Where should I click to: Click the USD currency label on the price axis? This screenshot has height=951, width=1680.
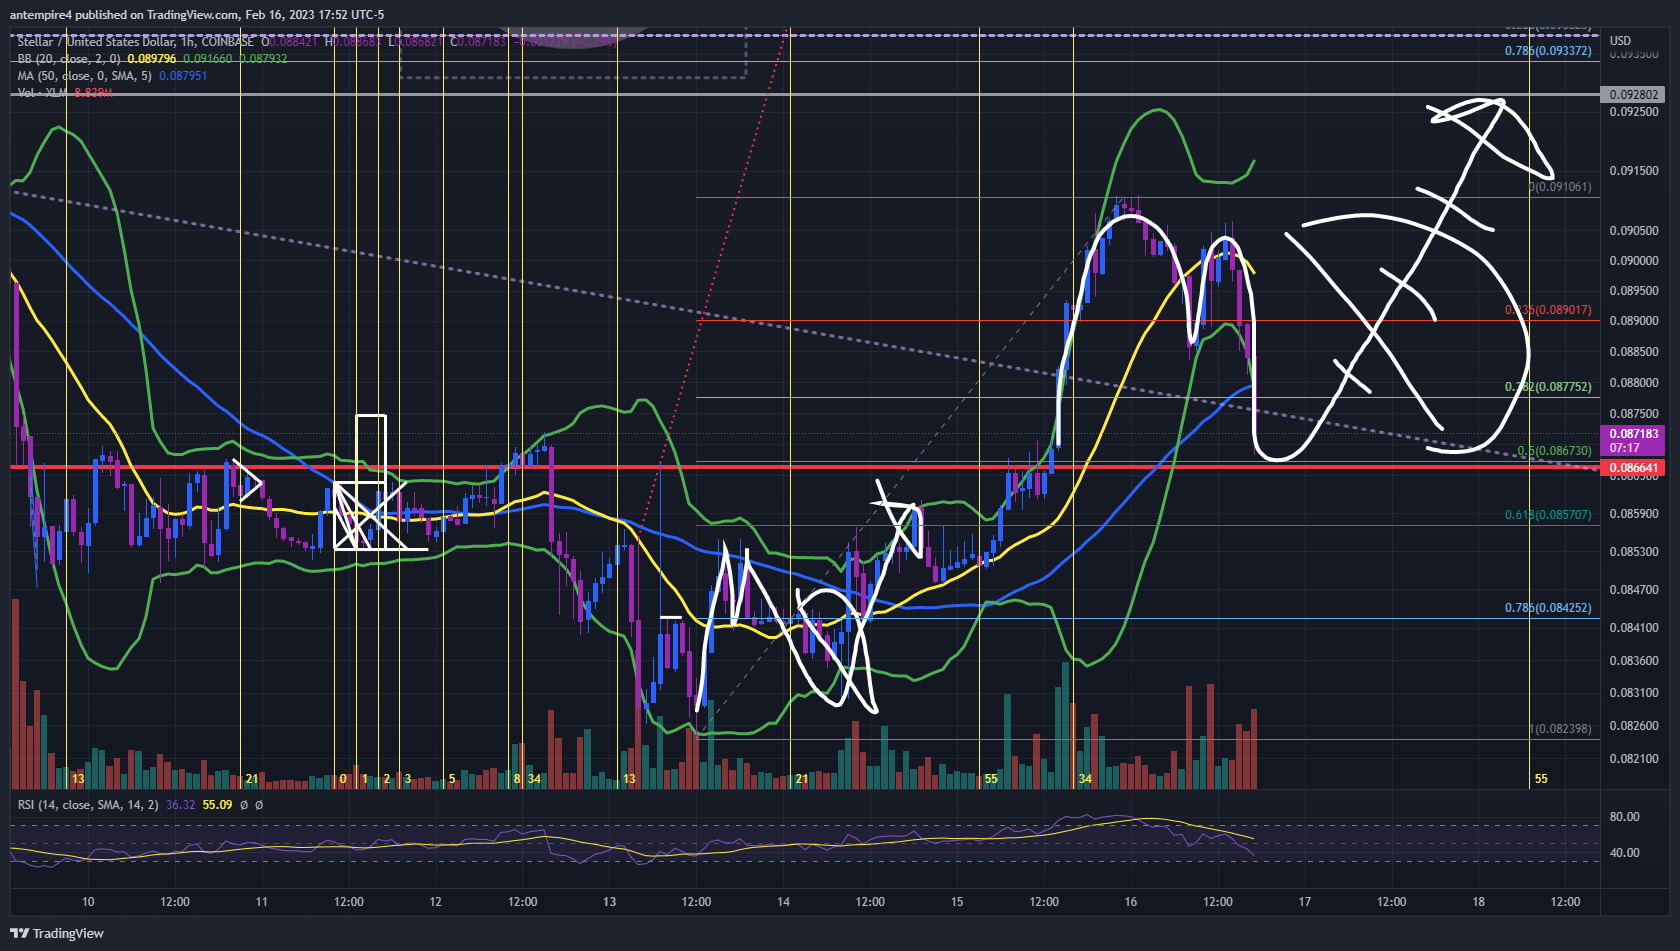pos(1620,41)
